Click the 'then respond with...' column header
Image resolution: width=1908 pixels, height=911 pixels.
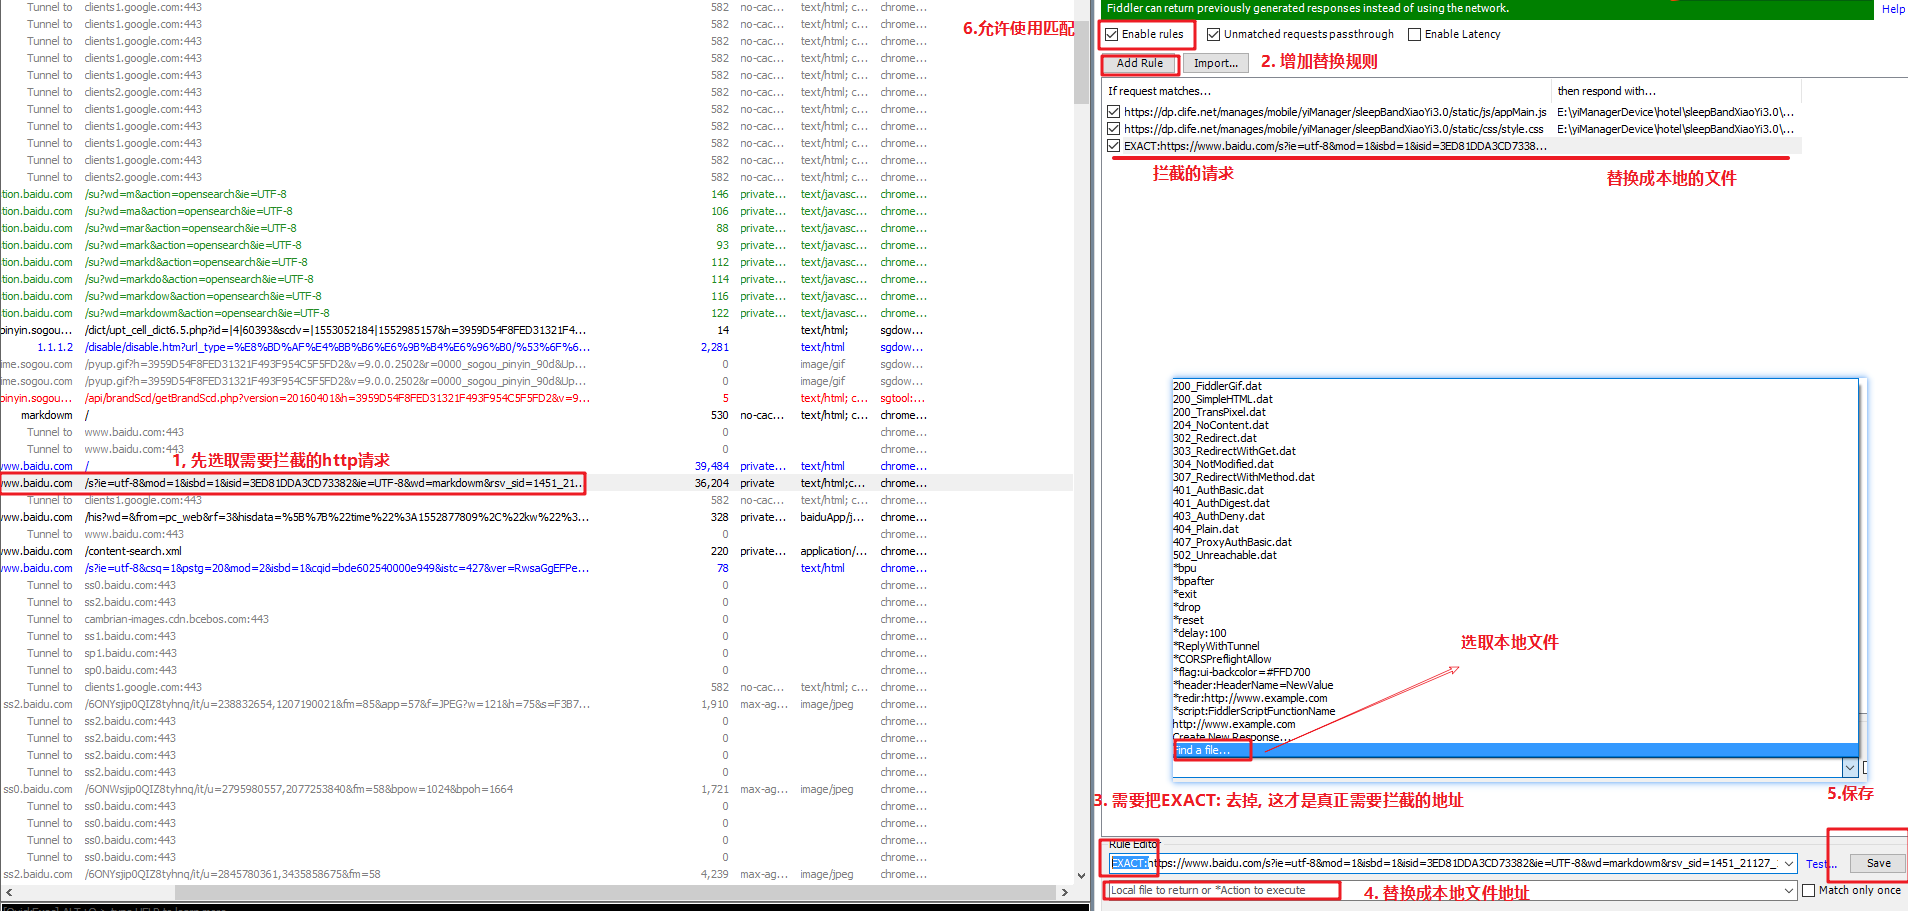coord(1676,91)
